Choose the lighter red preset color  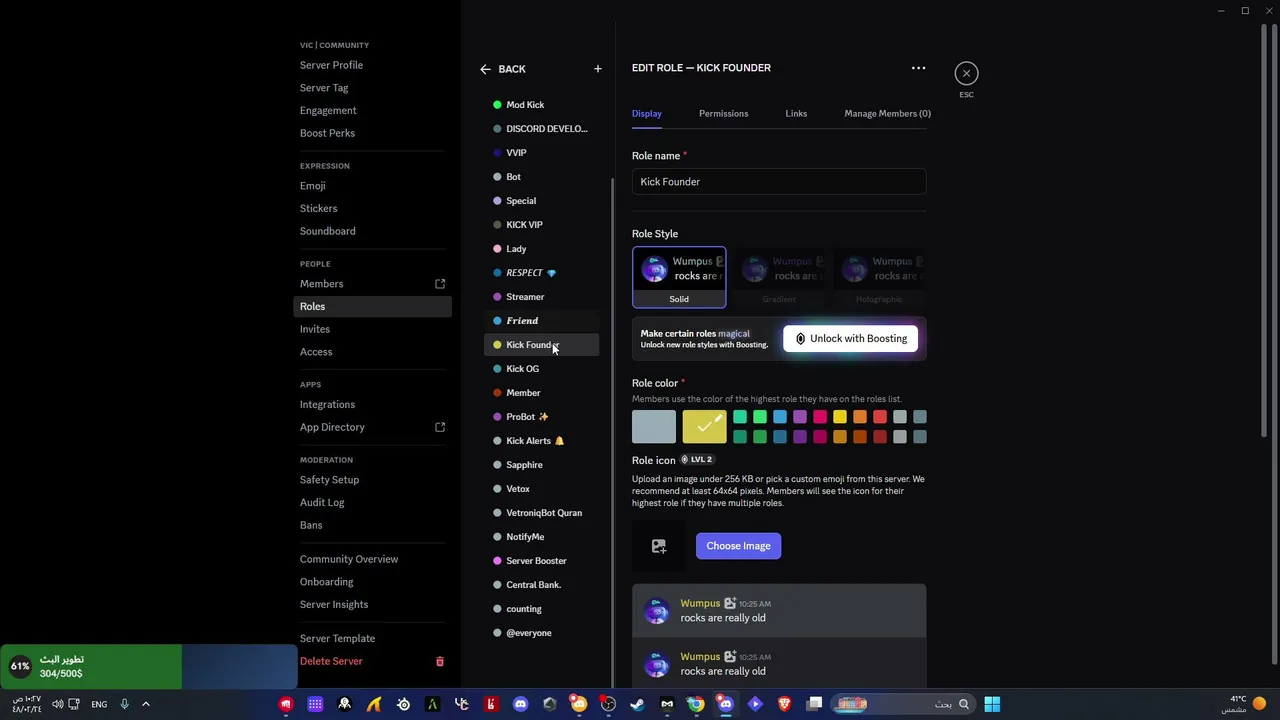click(880, 417)
